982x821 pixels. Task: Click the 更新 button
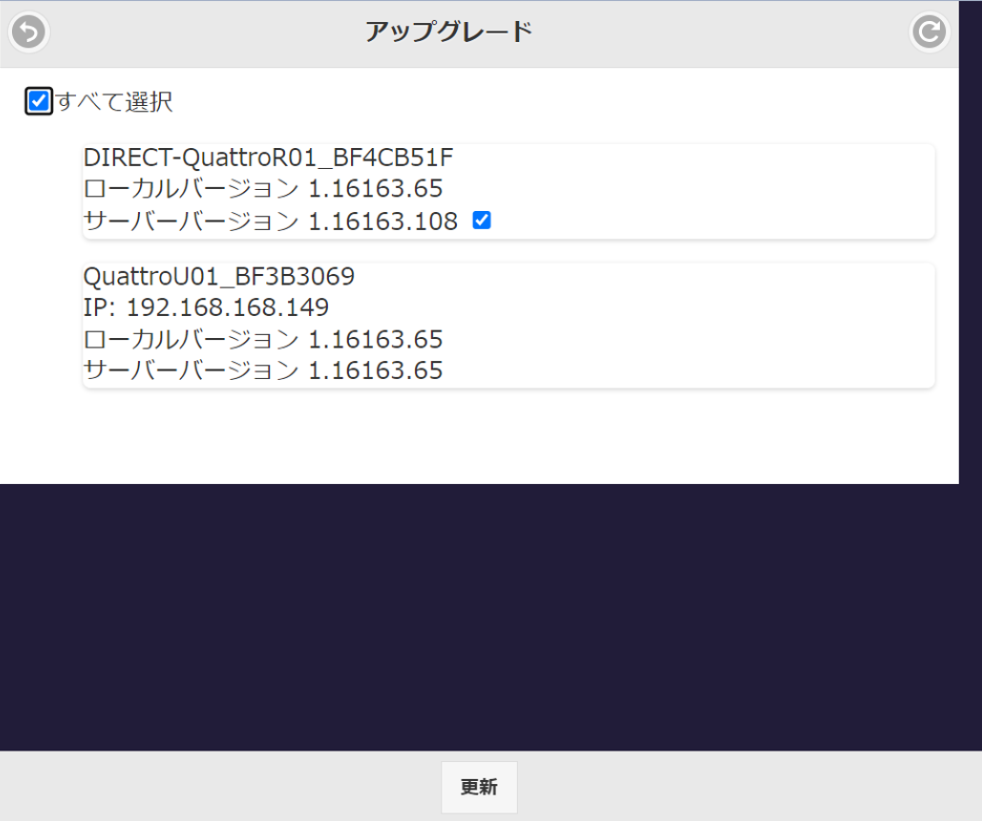[x=479, y=787]
